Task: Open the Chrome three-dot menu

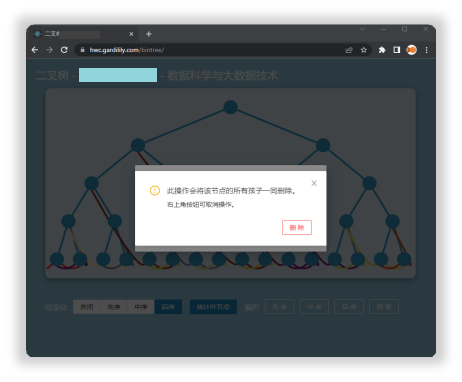Action: click(426, 50)
